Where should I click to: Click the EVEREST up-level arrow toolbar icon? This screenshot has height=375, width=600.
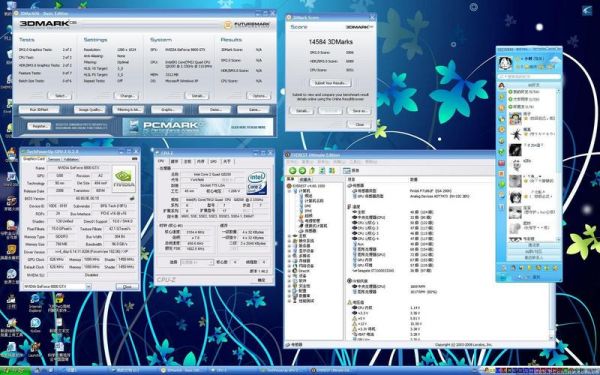pyautogui.click(x=312, y=170)
